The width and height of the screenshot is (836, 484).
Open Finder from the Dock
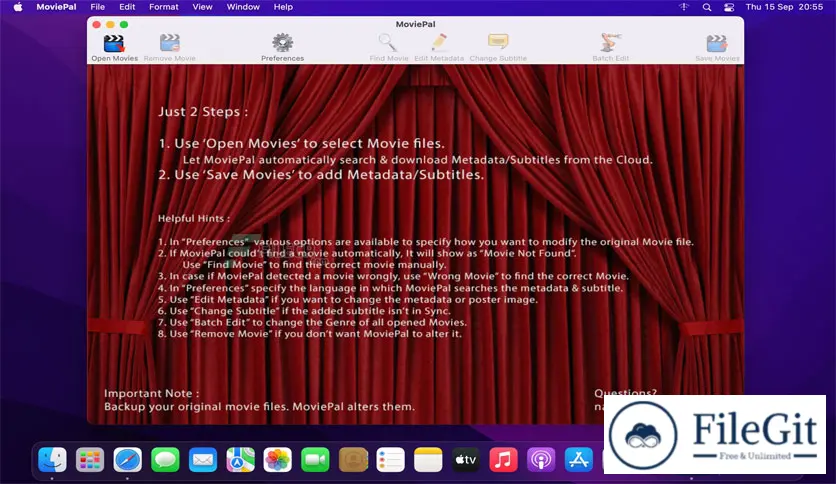pyautogui.click(x=52, y=459)
